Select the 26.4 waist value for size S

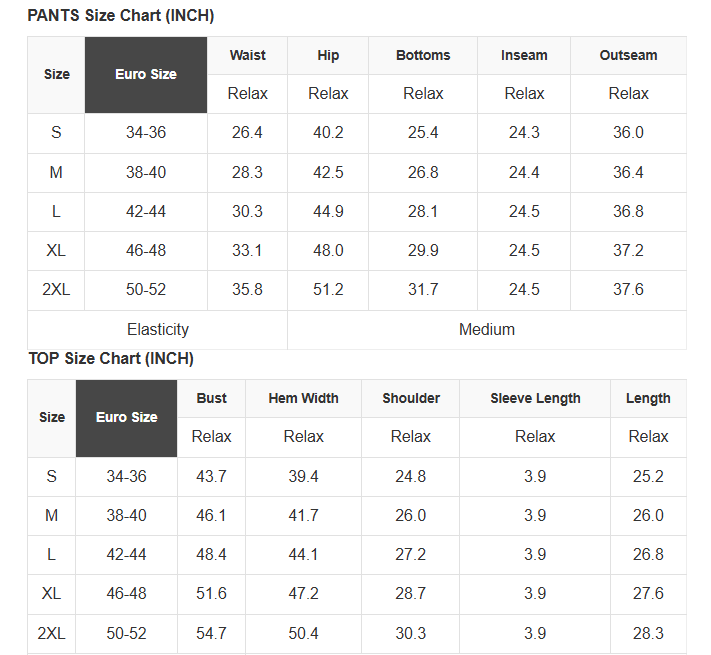click(x=247, y=133)
